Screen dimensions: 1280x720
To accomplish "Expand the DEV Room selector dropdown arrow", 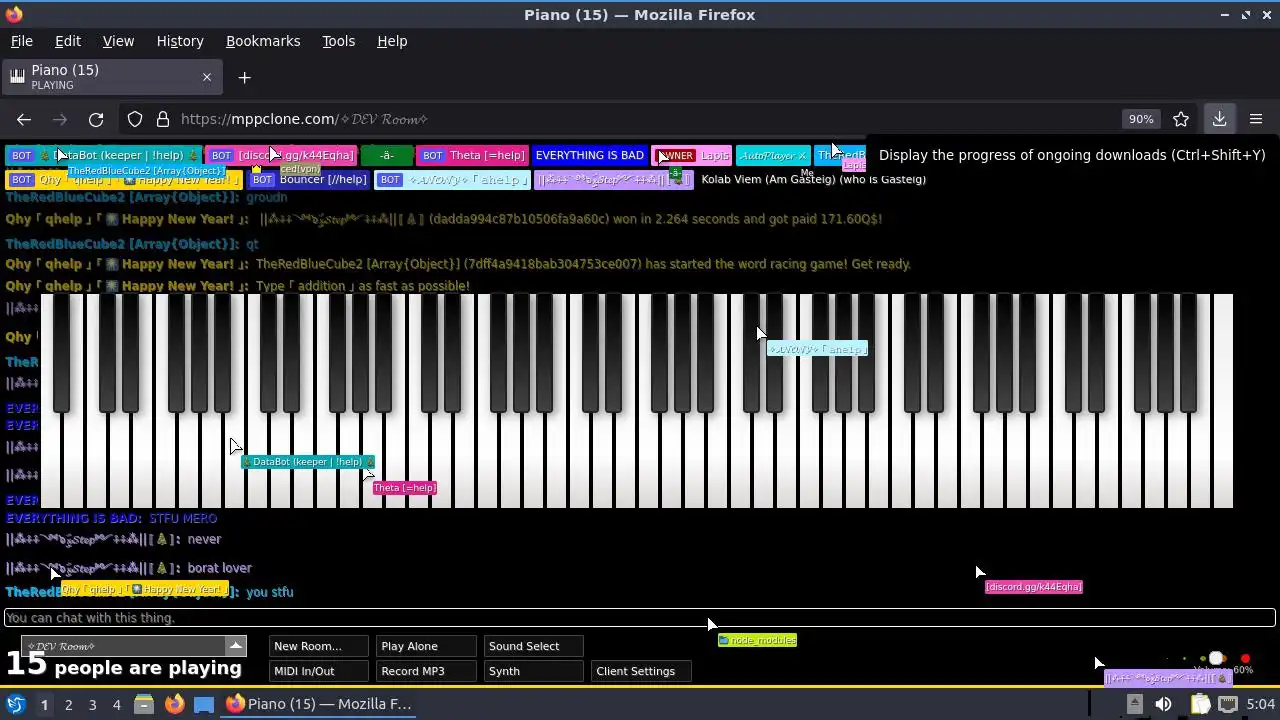I will pos(235,645).
